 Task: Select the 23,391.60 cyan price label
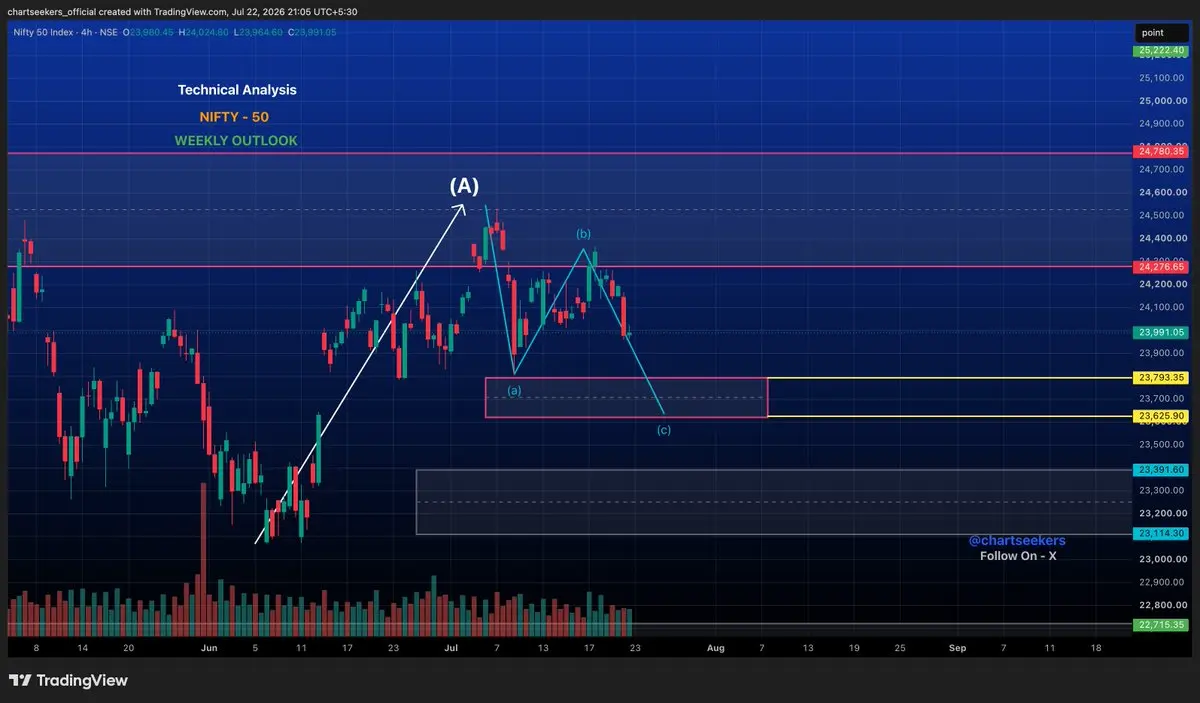click(1159, 470)
